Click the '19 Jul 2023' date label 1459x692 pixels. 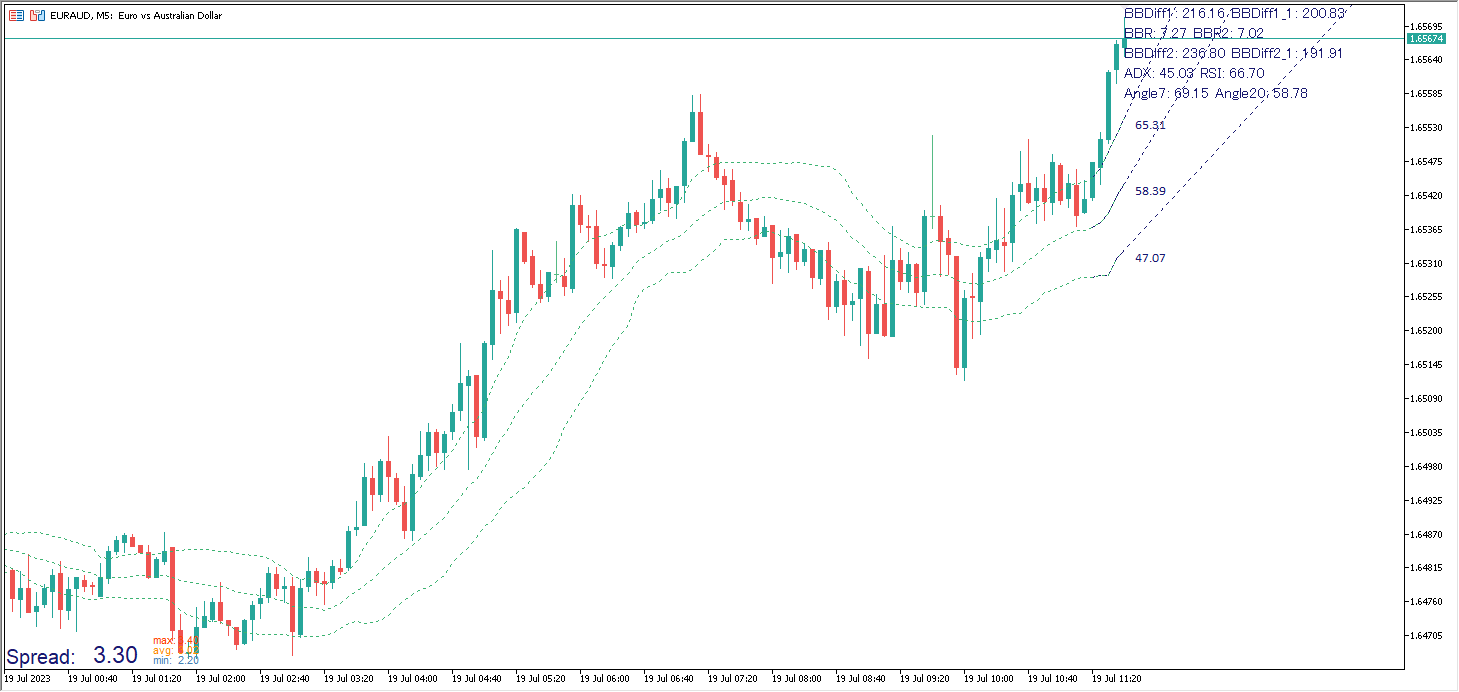pos(28,678)
